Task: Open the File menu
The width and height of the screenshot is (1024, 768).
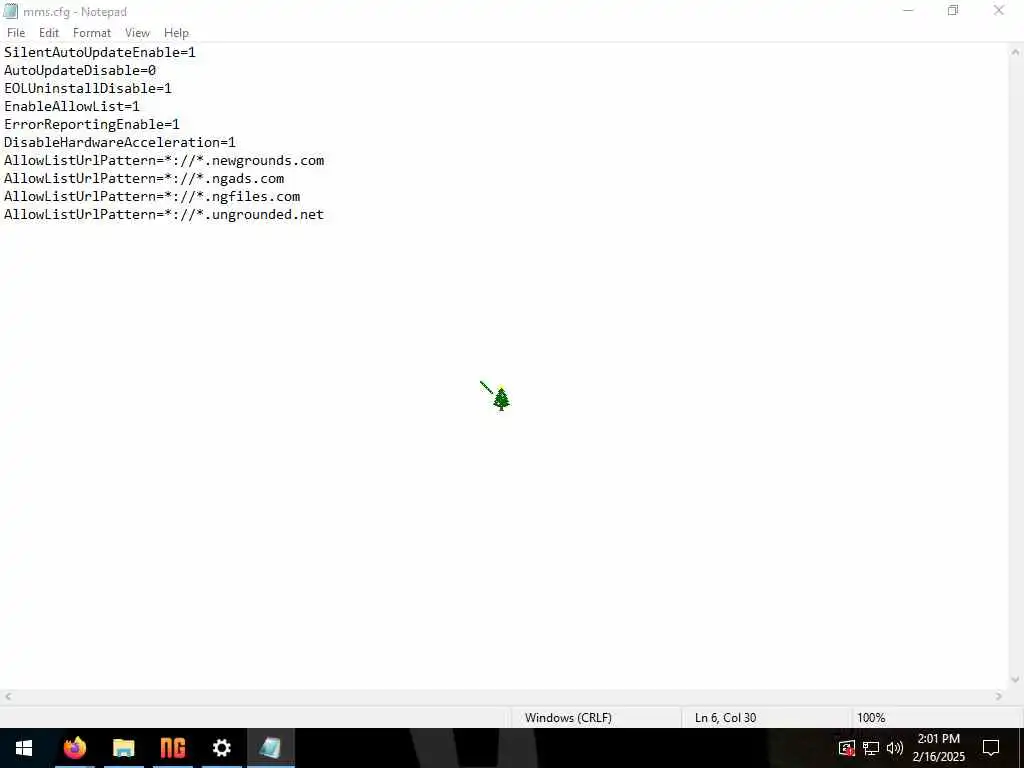Action: [x=16, y=33]
